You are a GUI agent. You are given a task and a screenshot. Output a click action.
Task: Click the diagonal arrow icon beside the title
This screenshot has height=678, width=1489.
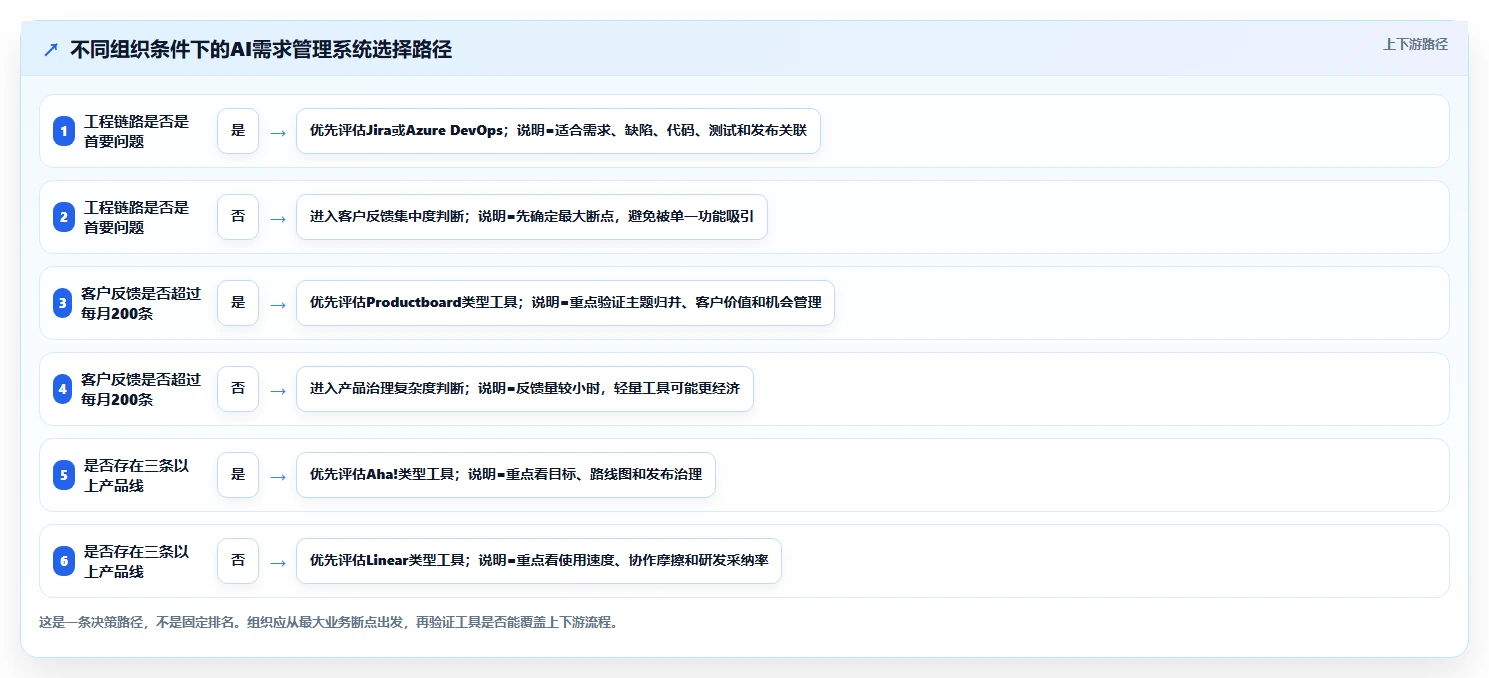click(51, 50)
